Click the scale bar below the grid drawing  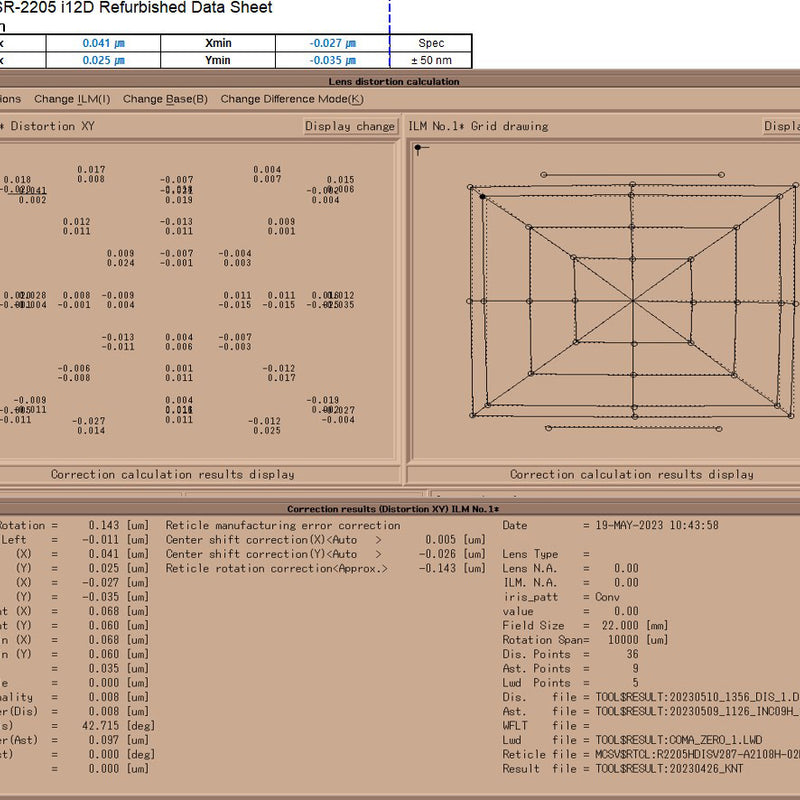[x=632, y=428]
